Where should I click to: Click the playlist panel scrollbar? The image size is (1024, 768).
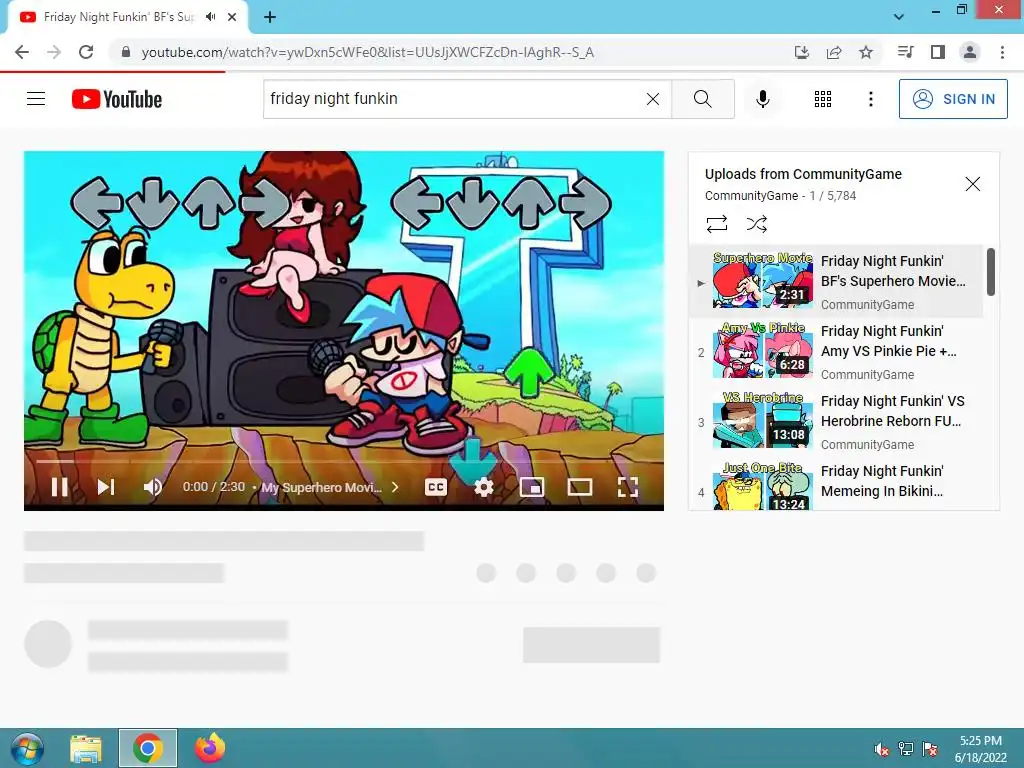click(991, 272)
